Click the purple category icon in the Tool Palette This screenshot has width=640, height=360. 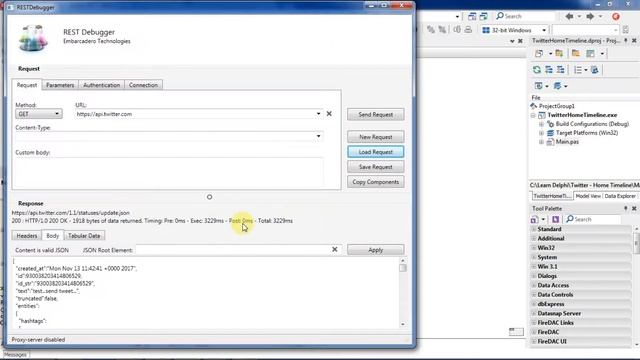coord(556,220)
